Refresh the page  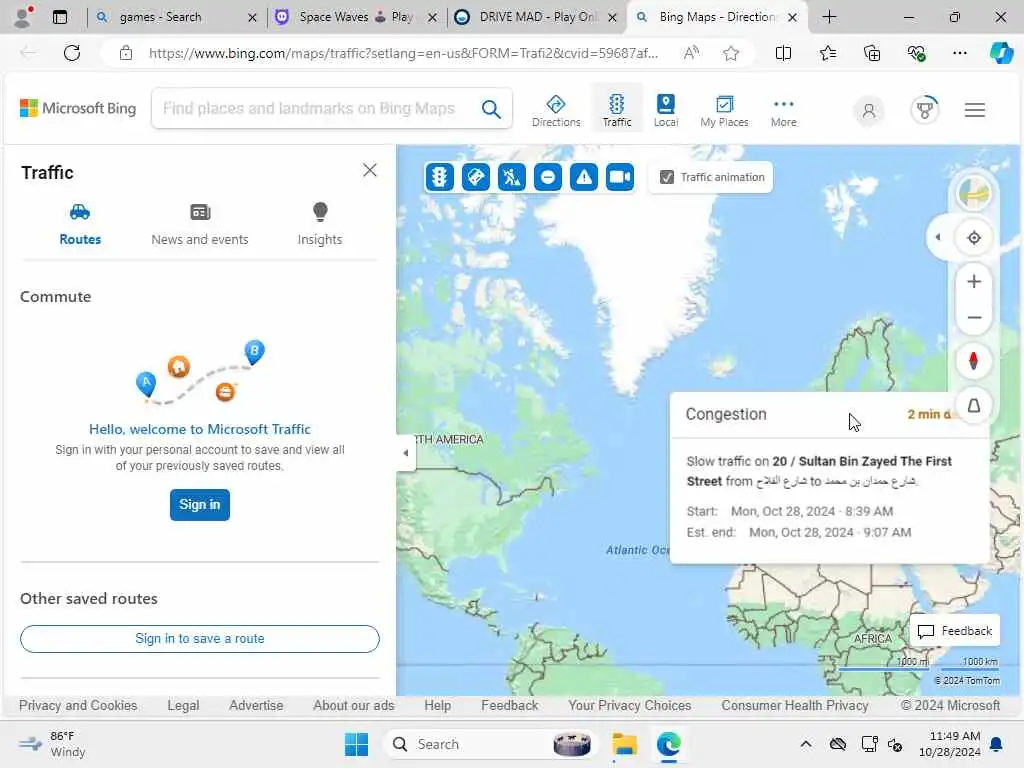[x=72, y=53]
